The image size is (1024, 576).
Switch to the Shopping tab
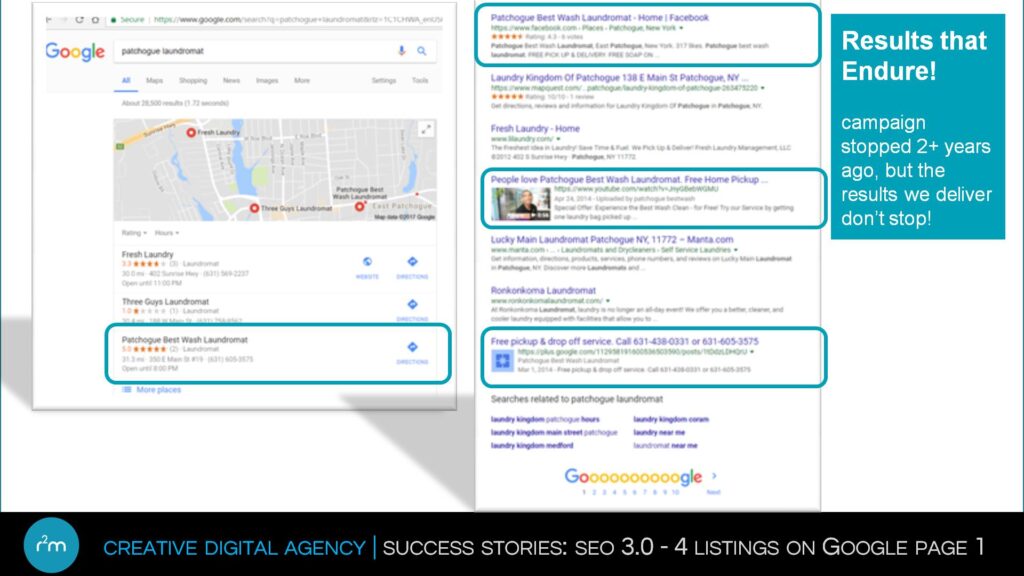pos(193,80)
